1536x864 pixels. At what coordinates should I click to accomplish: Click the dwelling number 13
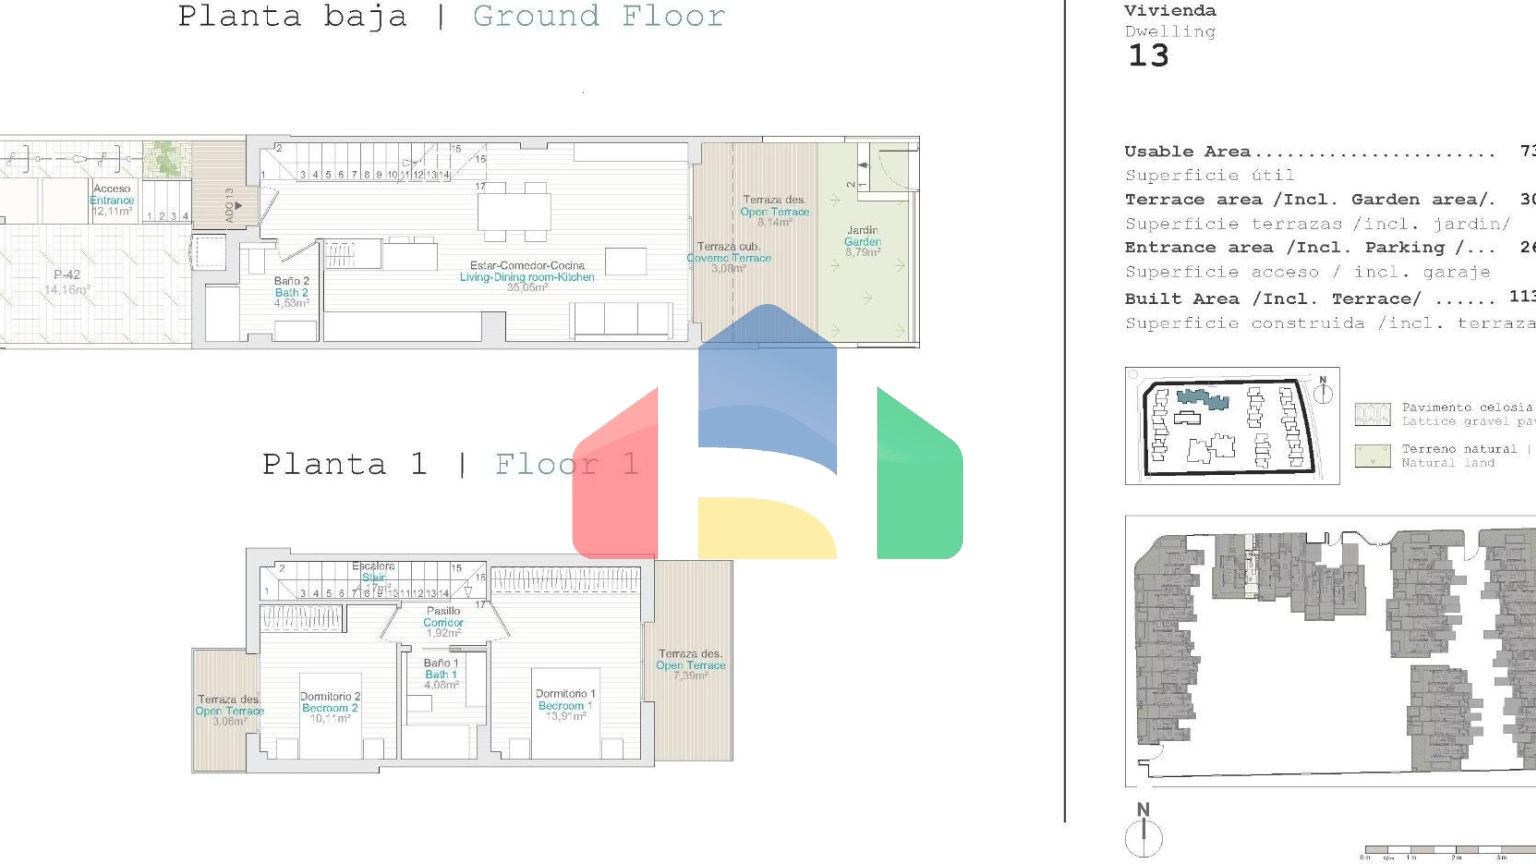tap(1148, 56)
